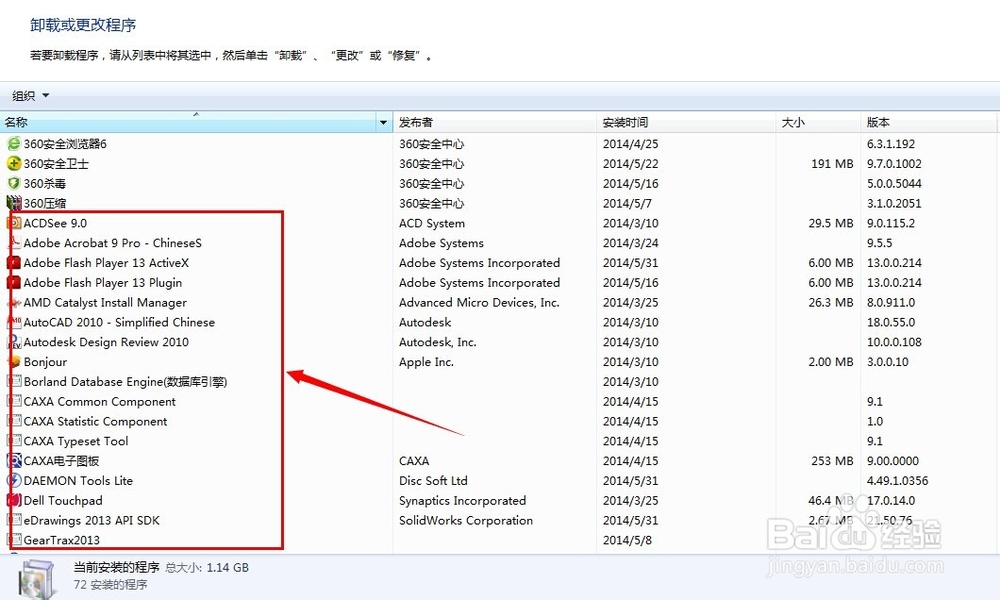Image resolution: width=1000 pixels, height=600 pixels.
Task: Click the 360压缩 archive icon
Action: [x=12, y=203]
